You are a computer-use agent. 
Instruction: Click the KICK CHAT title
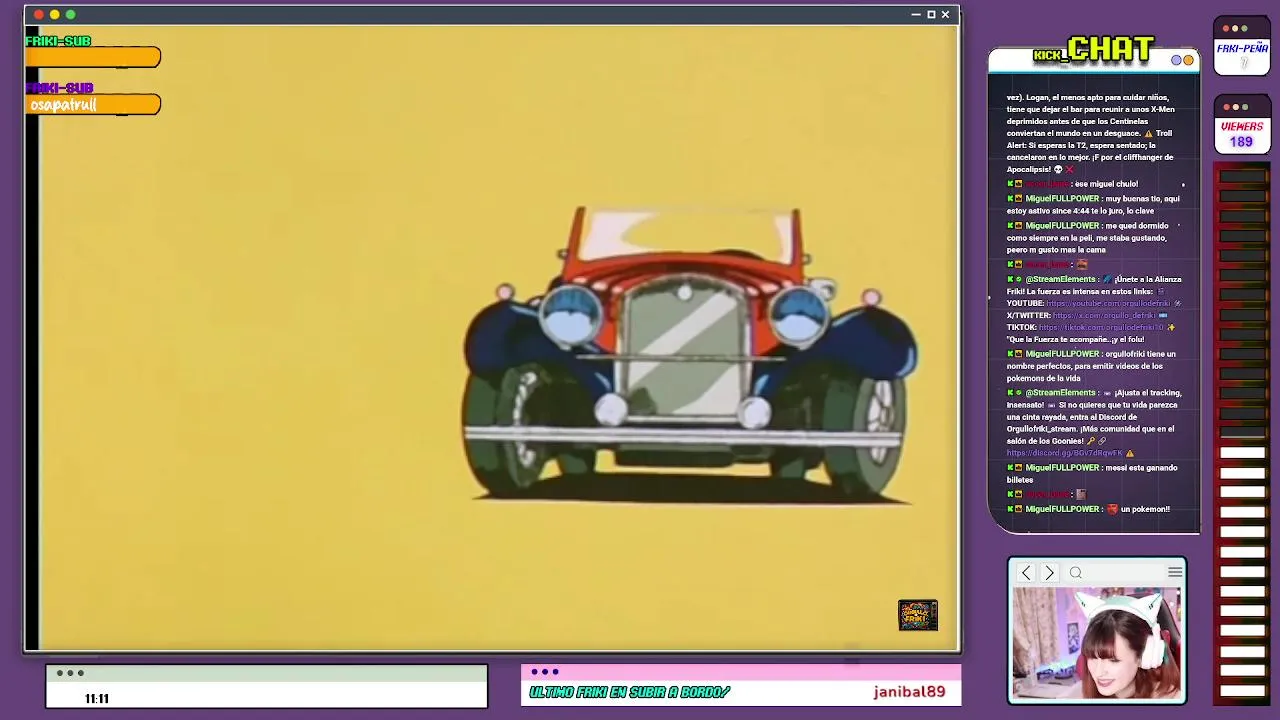coord(1094,50)
